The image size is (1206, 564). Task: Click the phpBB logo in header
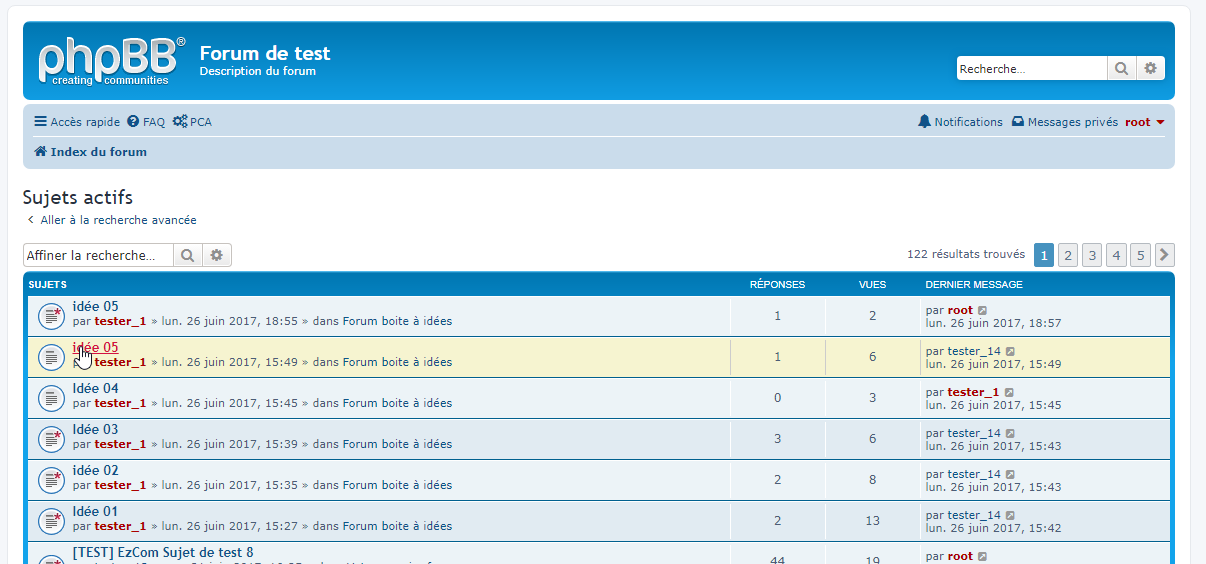coord(111,60)
